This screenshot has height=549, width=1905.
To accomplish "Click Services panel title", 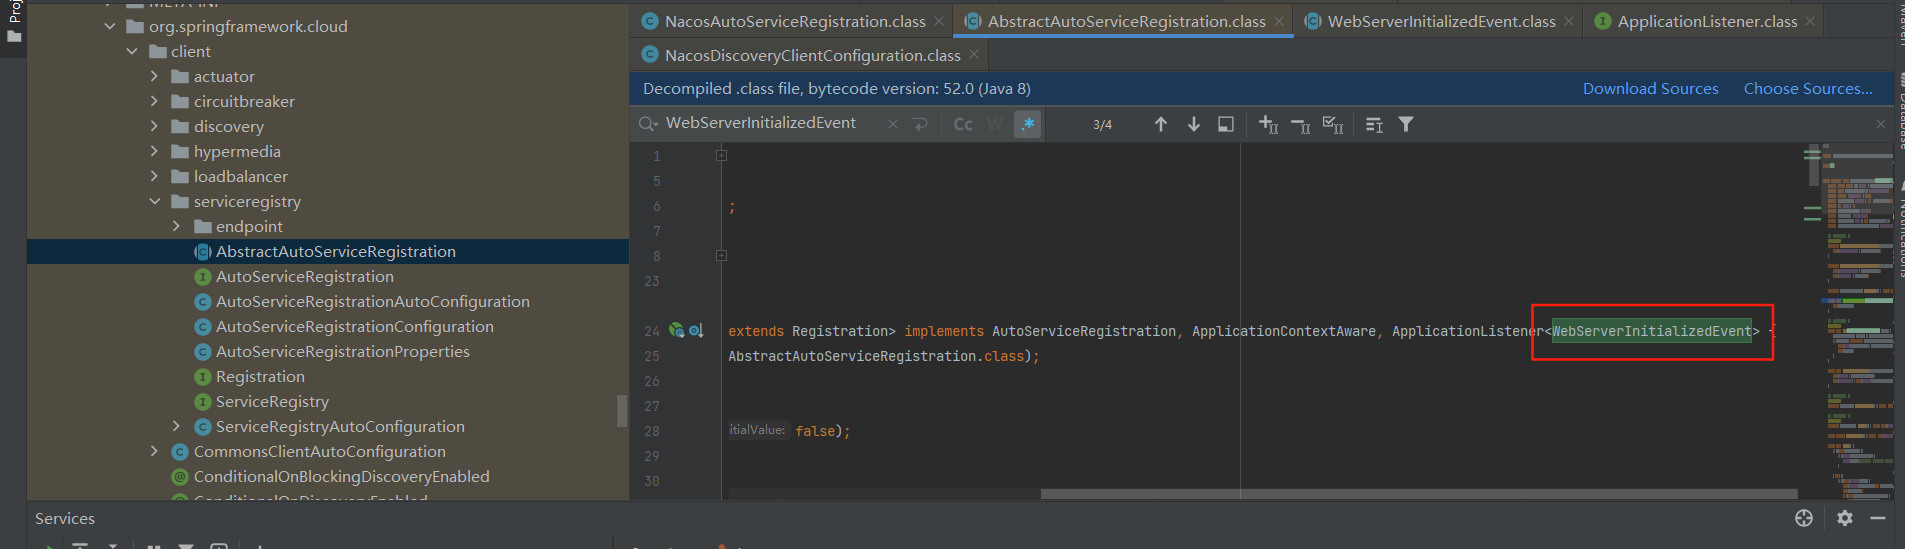I will pyautogui.click(x=65, y=518).
